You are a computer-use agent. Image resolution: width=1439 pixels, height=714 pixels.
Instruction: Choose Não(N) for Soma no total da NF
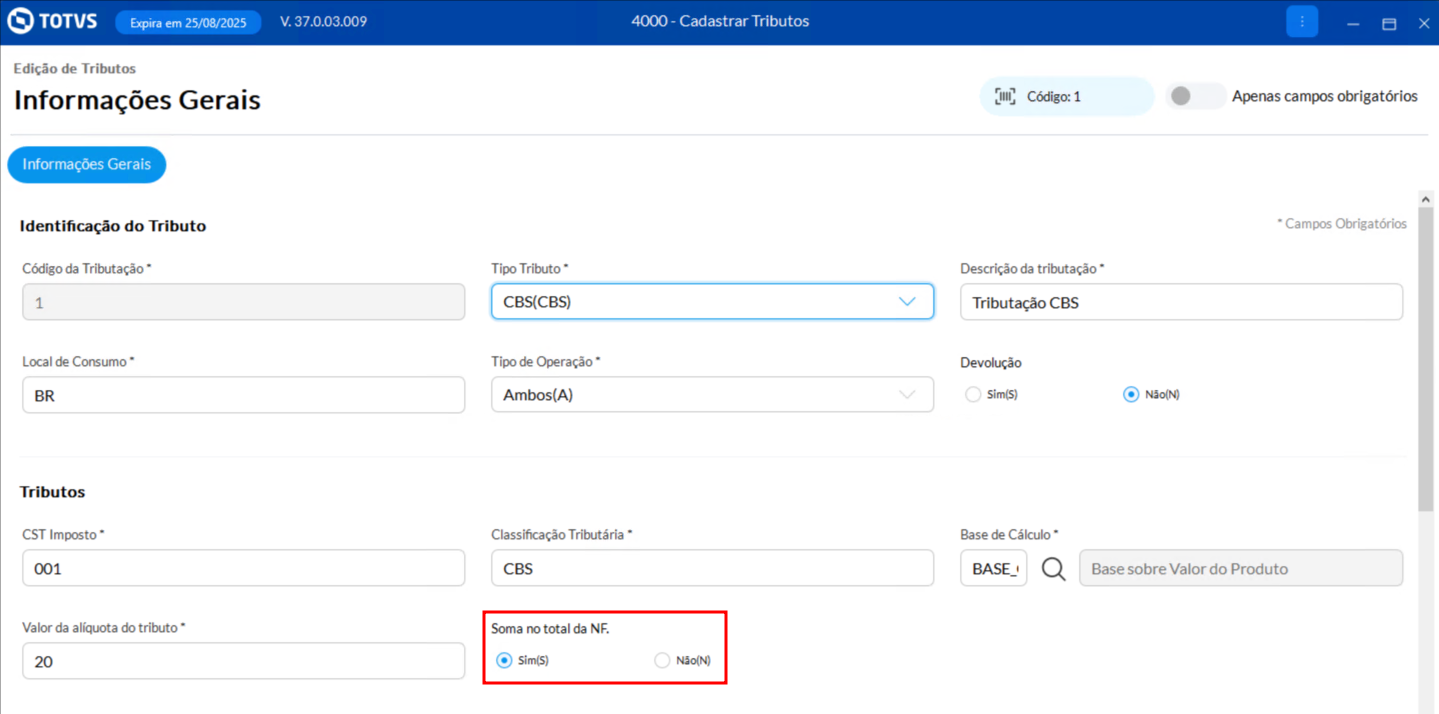pos(662,661)
